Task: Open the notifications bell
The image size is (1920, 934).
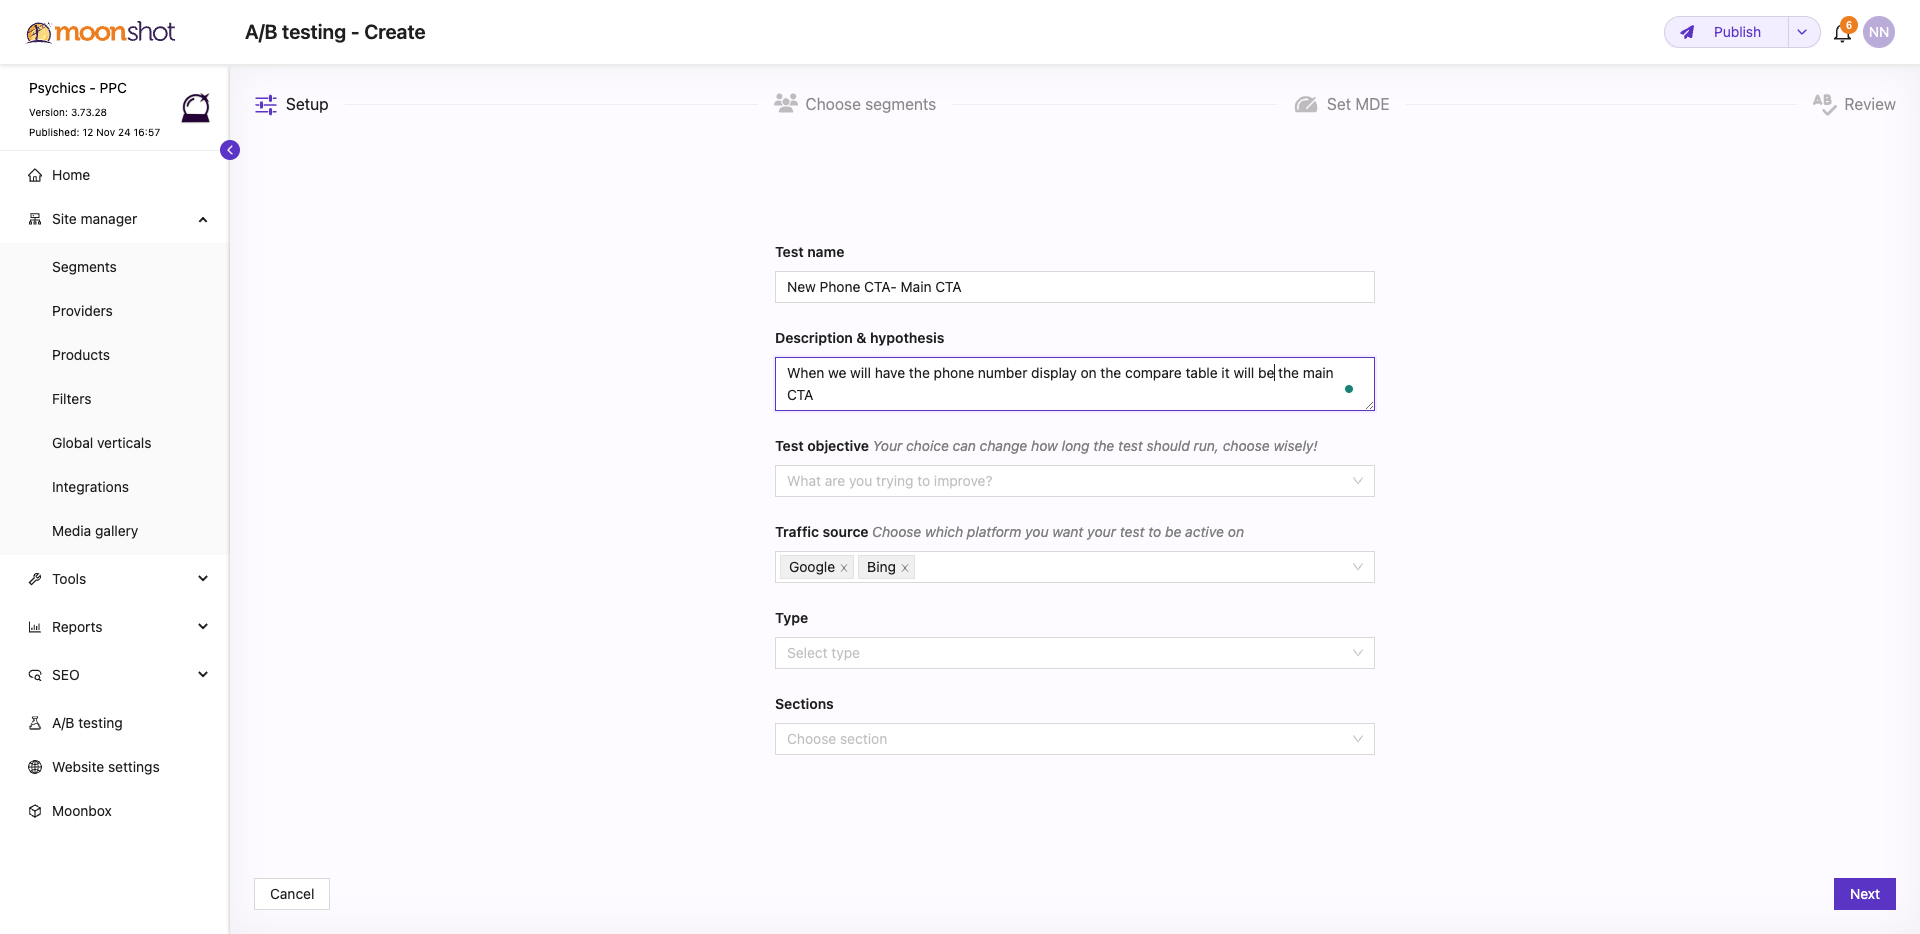Action: pyautogui.click(x=1842, y=33)
